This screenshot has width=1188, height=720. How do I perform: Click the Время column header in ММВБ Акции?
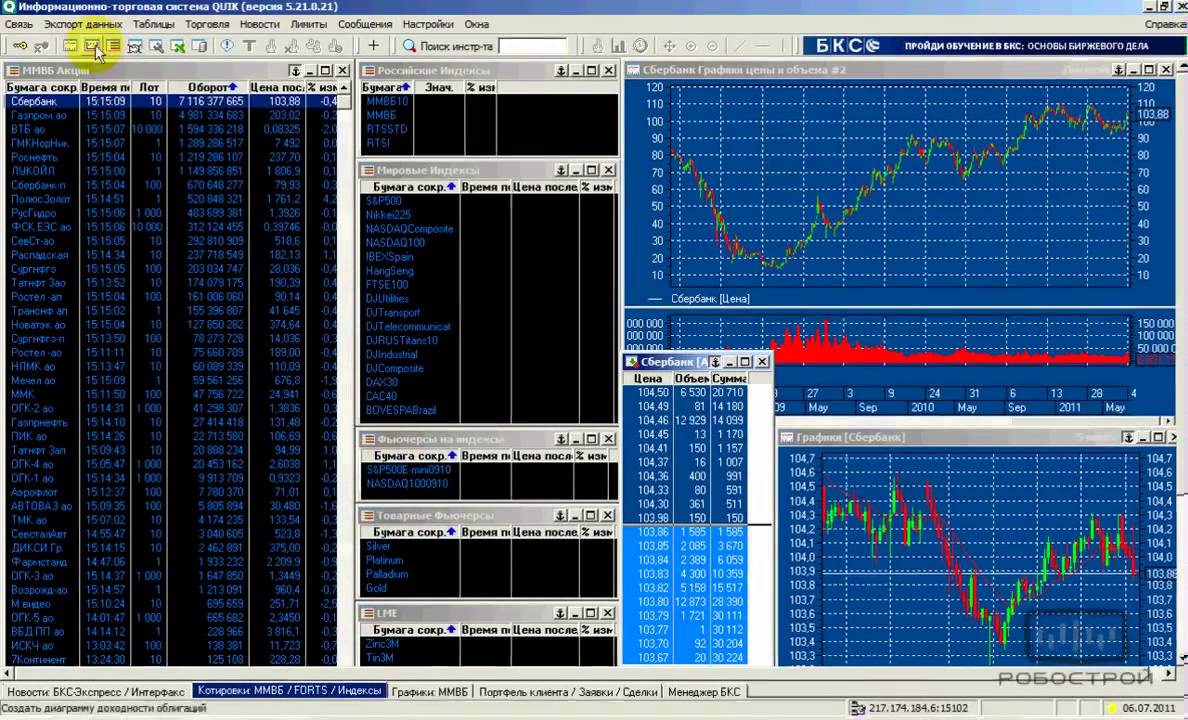coord(105,87)
